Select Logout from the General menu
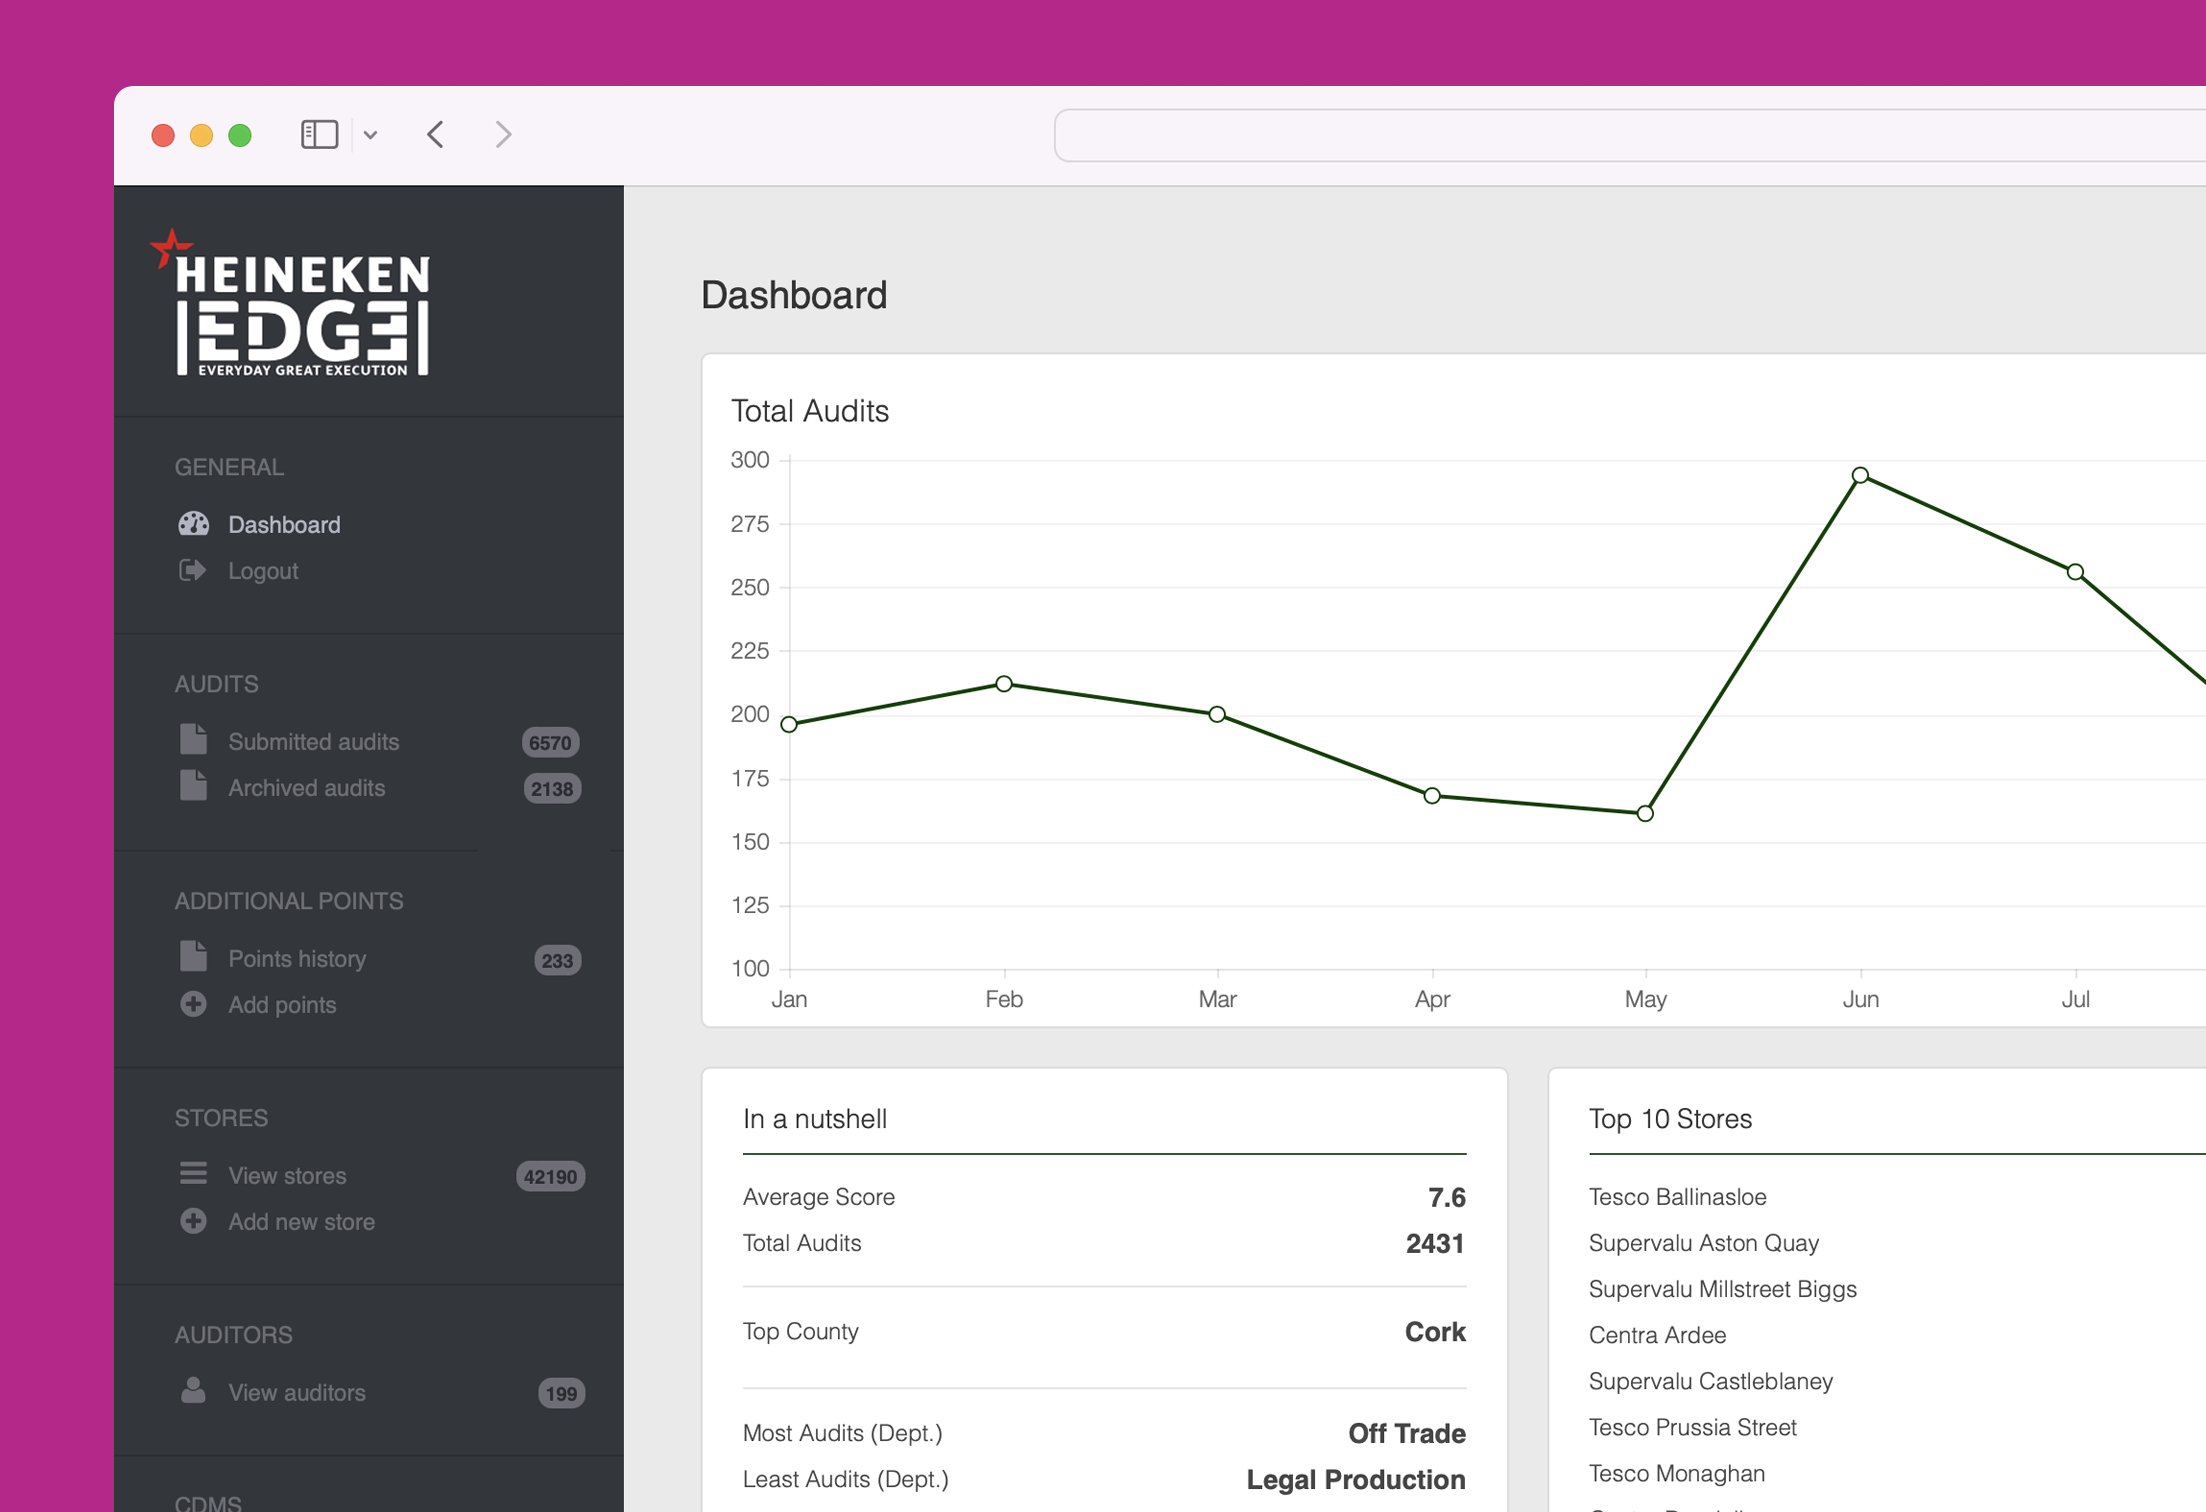 tap(262, 570)
